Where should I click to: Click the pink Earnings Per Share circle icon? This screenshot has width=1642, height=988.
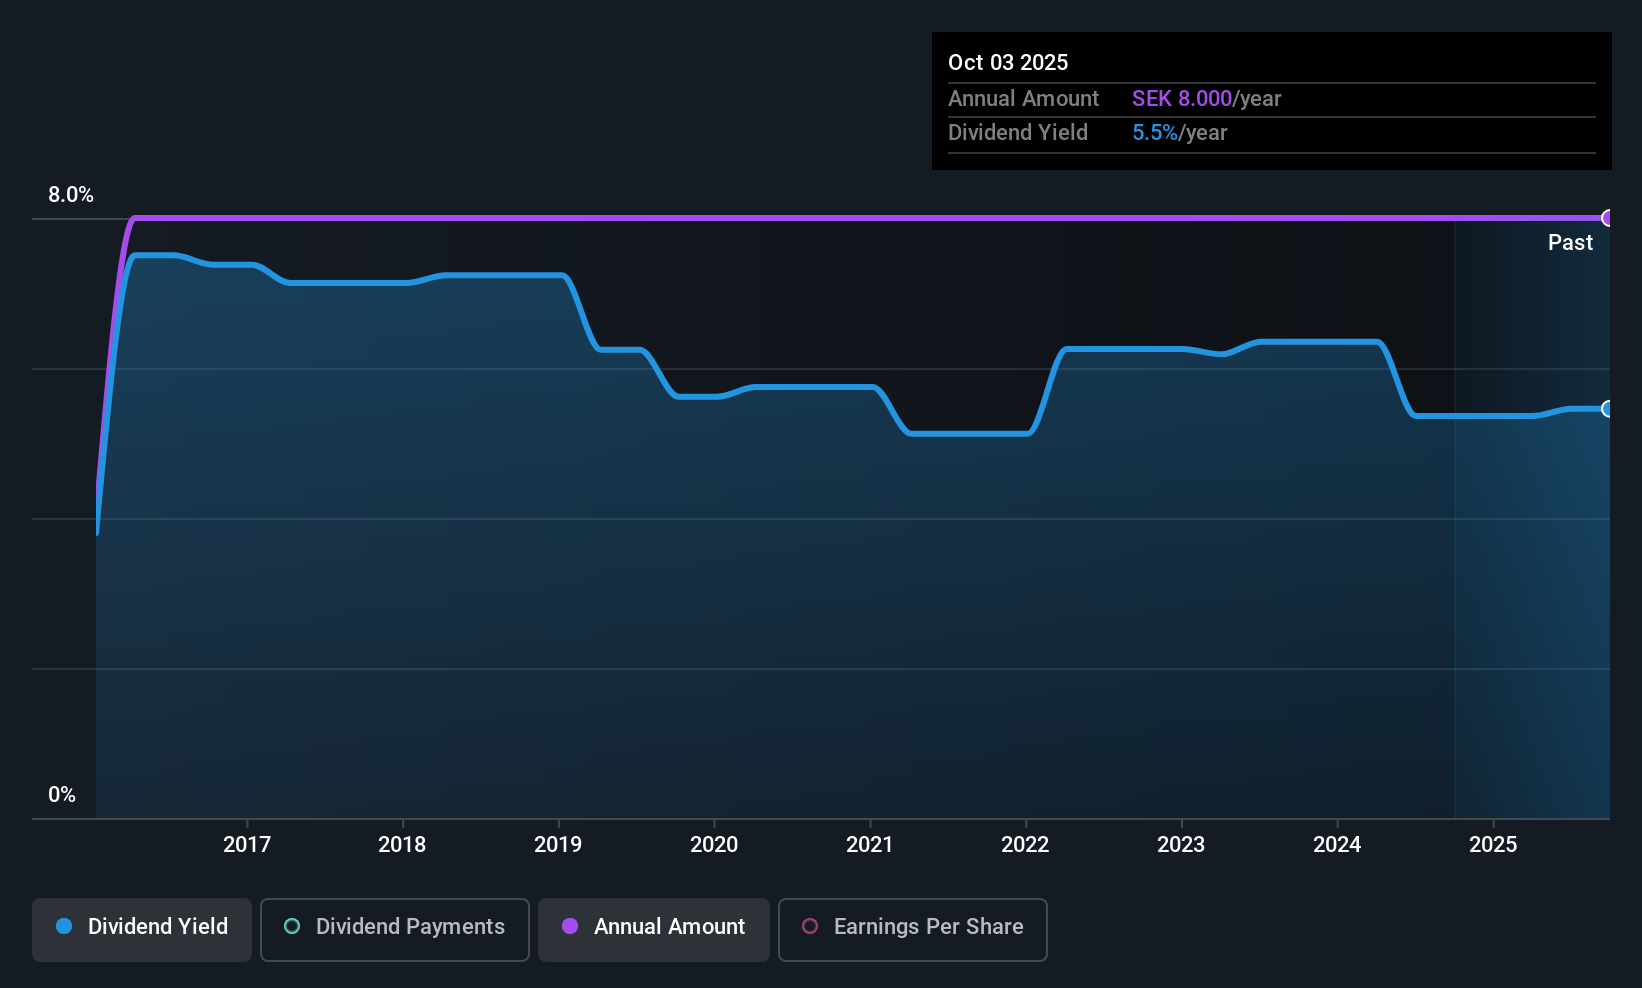point(810,927)
